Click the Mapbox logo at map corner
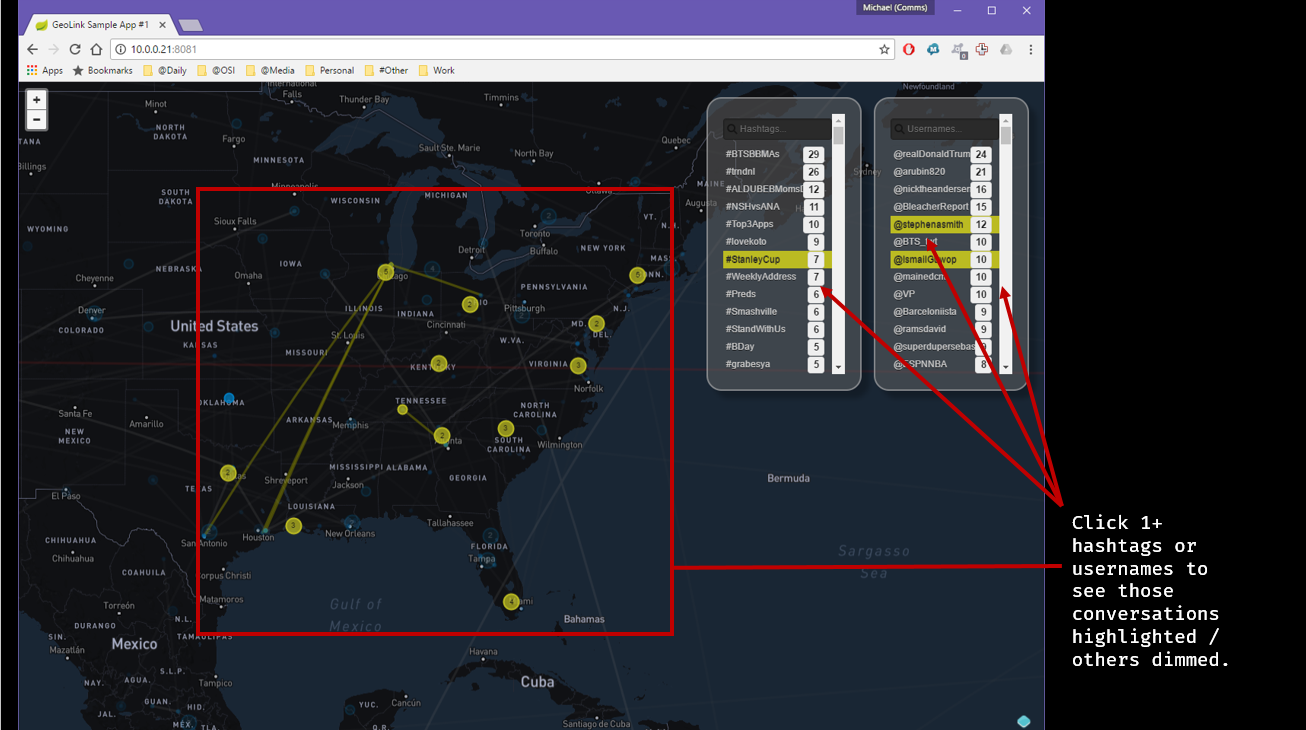The width and height of the screenshot is (1306, 730). (x=1024, y=721)
